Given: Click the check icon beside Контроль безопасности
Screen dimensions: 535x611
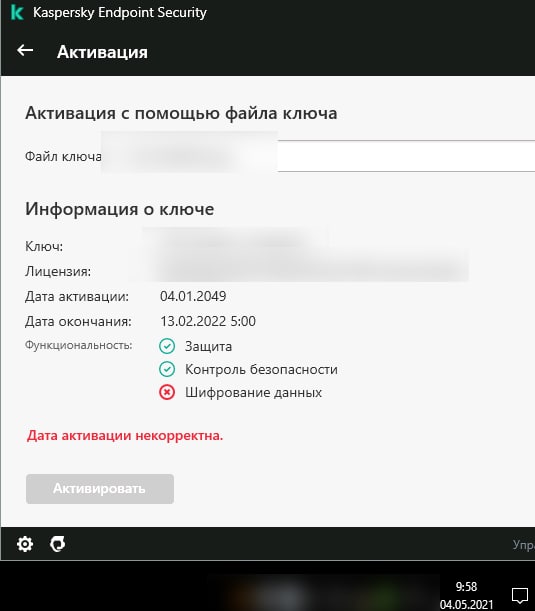Looking at the screenshot, I should tap(167, 369).
